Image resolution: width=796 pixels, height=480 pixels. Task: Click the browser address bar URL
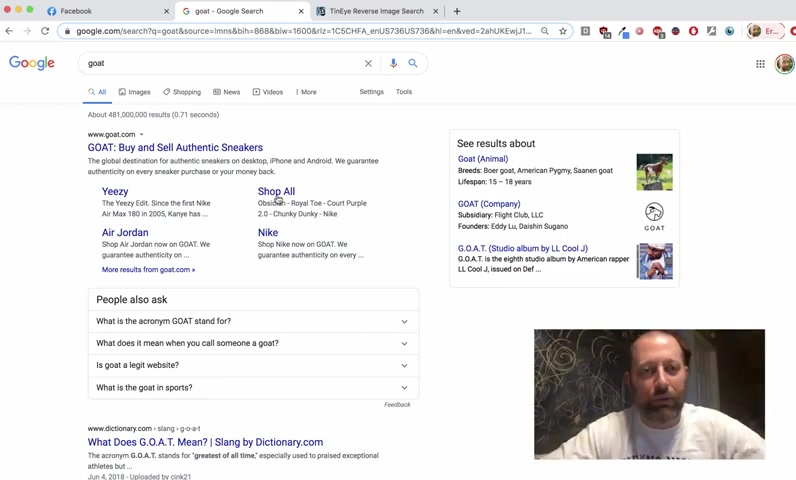click(304, 31)
